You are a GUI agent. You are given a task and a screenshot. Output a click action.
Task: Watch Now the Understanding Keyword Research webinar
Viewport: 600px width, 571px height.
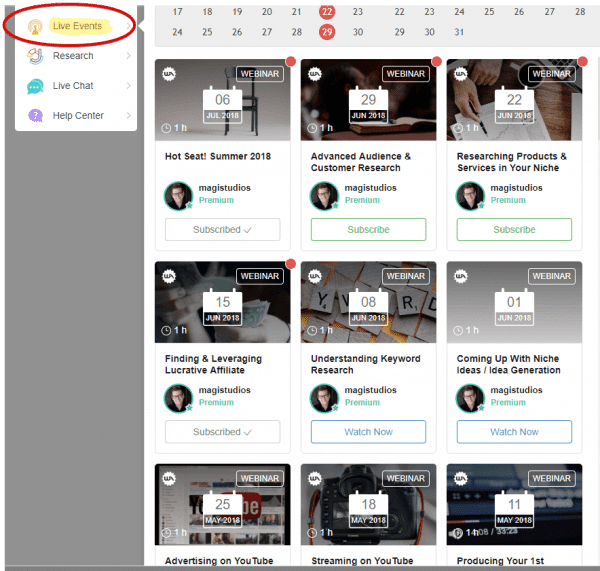[368, 432]
